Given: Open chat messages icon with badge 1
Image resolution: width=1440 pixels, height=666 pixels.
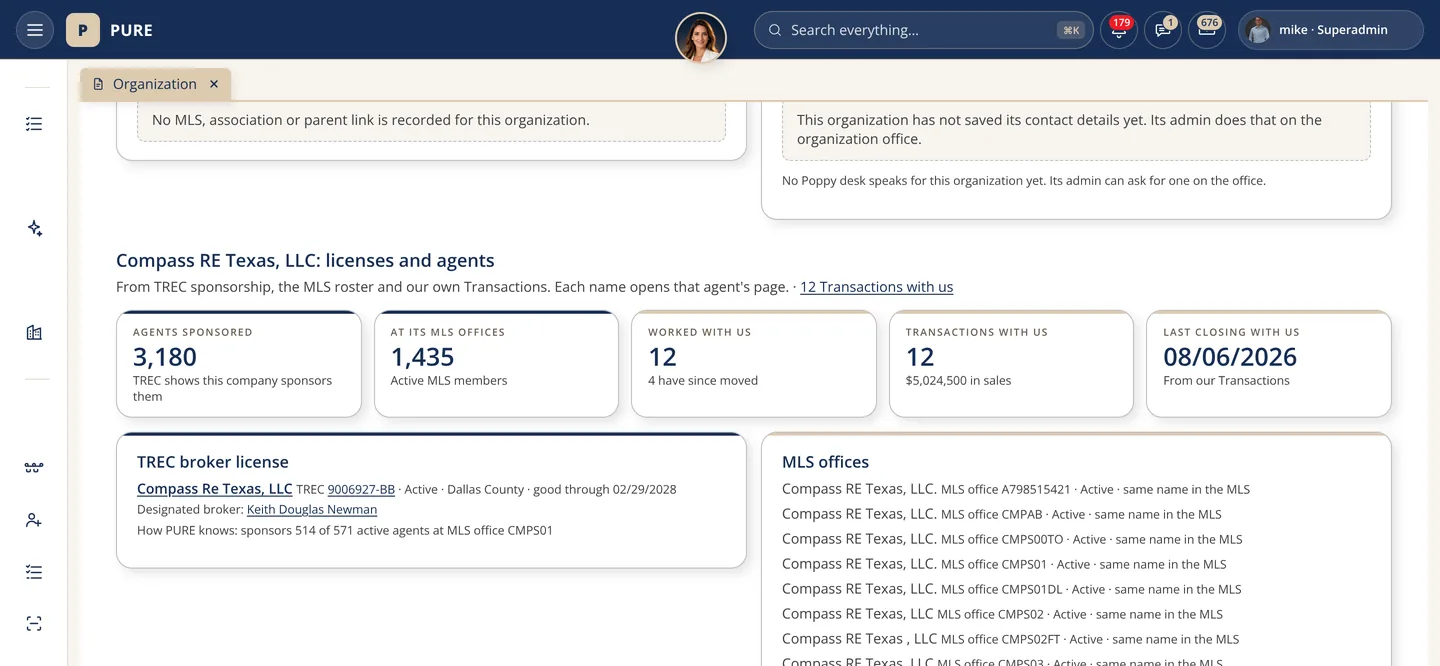Looking at the screenshot, I should click(1163, 30).
